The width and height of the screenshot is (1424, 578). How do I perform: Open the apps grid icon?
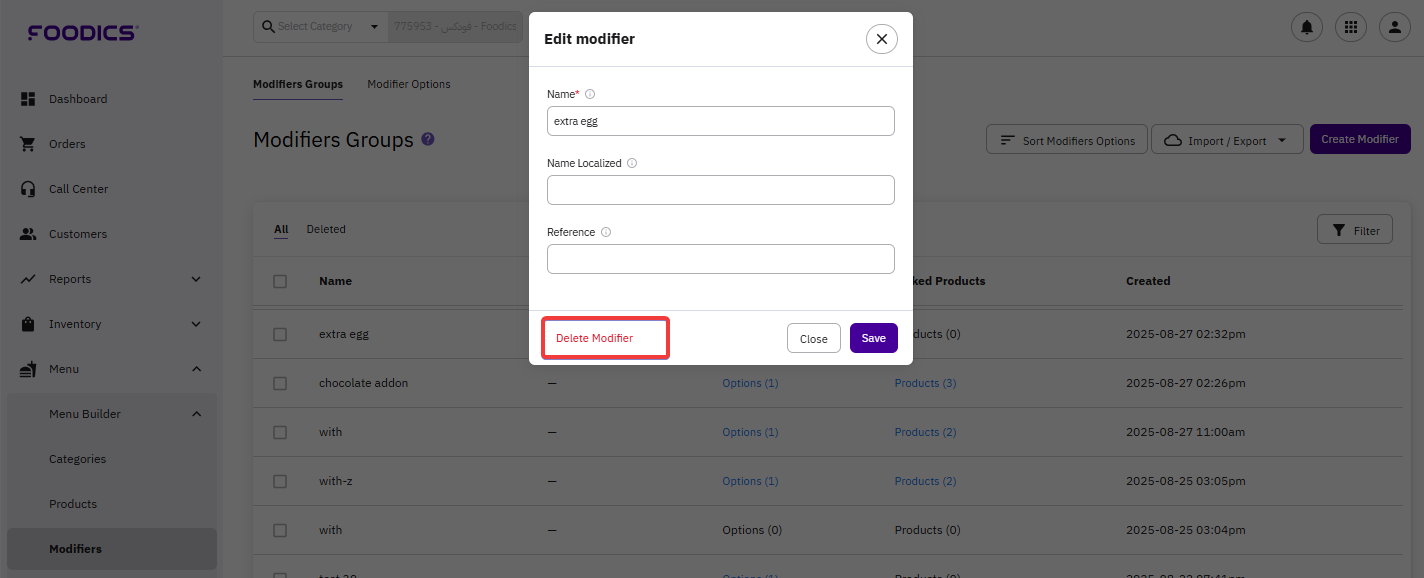tap(1350, 27)
